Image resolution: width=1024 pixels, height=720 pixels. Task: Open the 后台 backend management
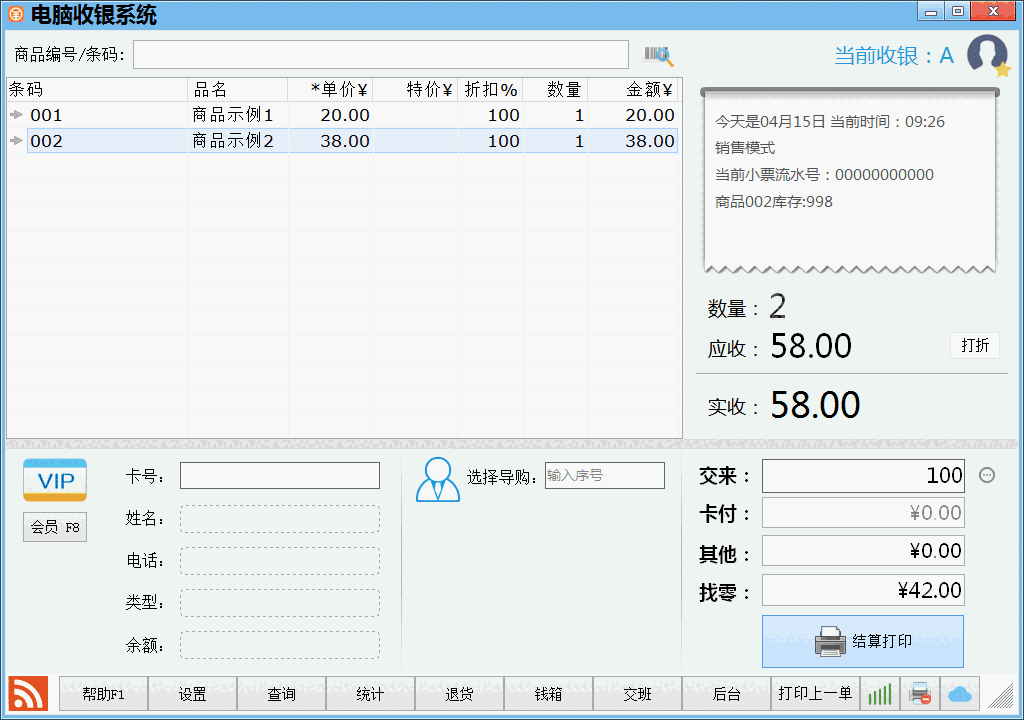(x=726, y=692)
